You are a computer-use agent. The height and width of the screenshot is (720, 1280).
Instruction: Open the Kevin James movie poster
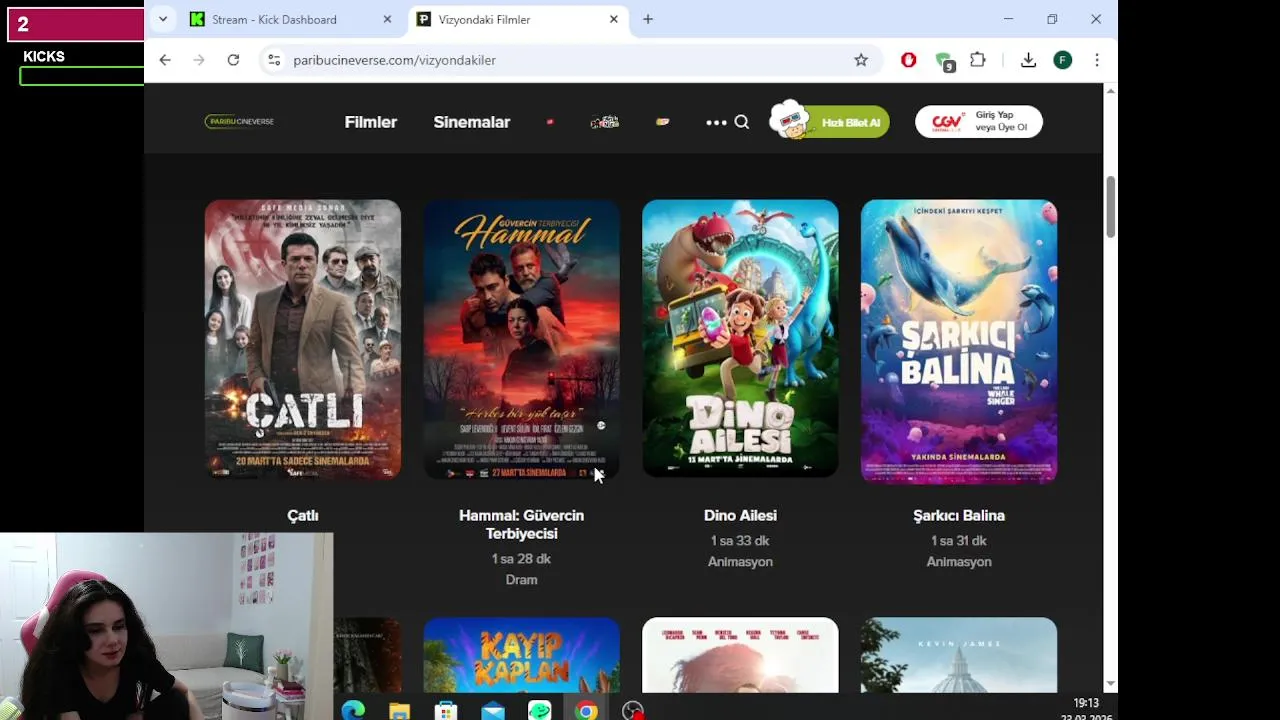pyautogui.click(x=959, y=655)
